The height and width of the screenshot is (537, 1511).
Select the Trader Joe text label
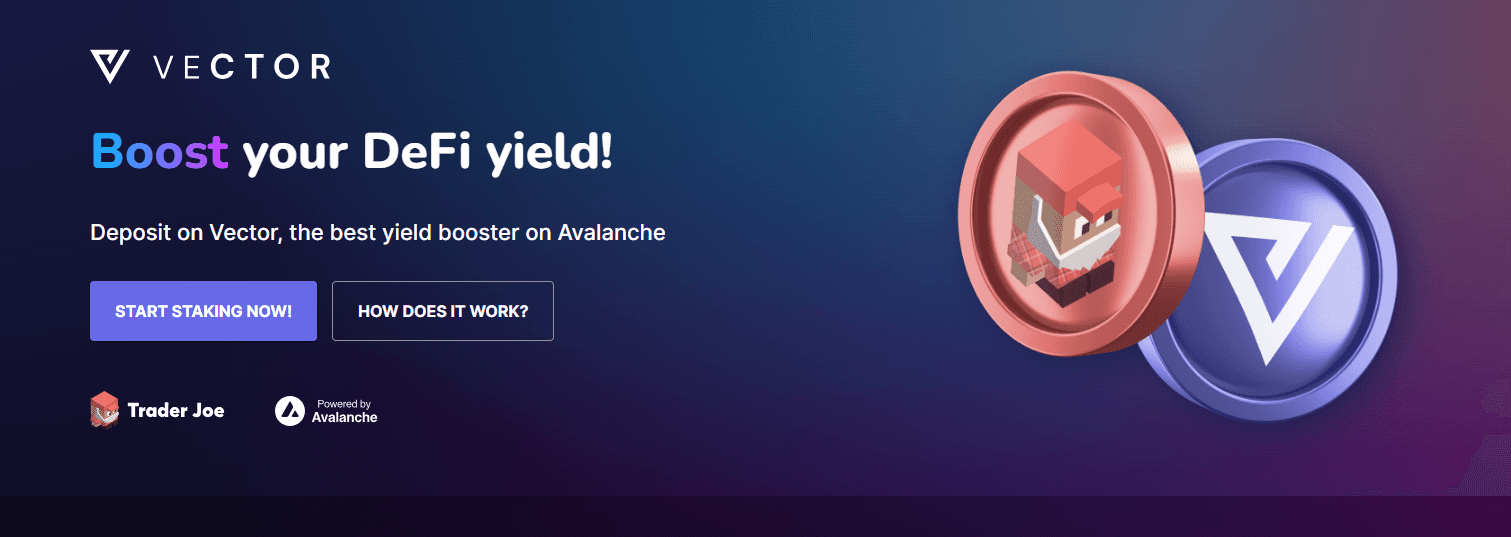pos(176,410)
